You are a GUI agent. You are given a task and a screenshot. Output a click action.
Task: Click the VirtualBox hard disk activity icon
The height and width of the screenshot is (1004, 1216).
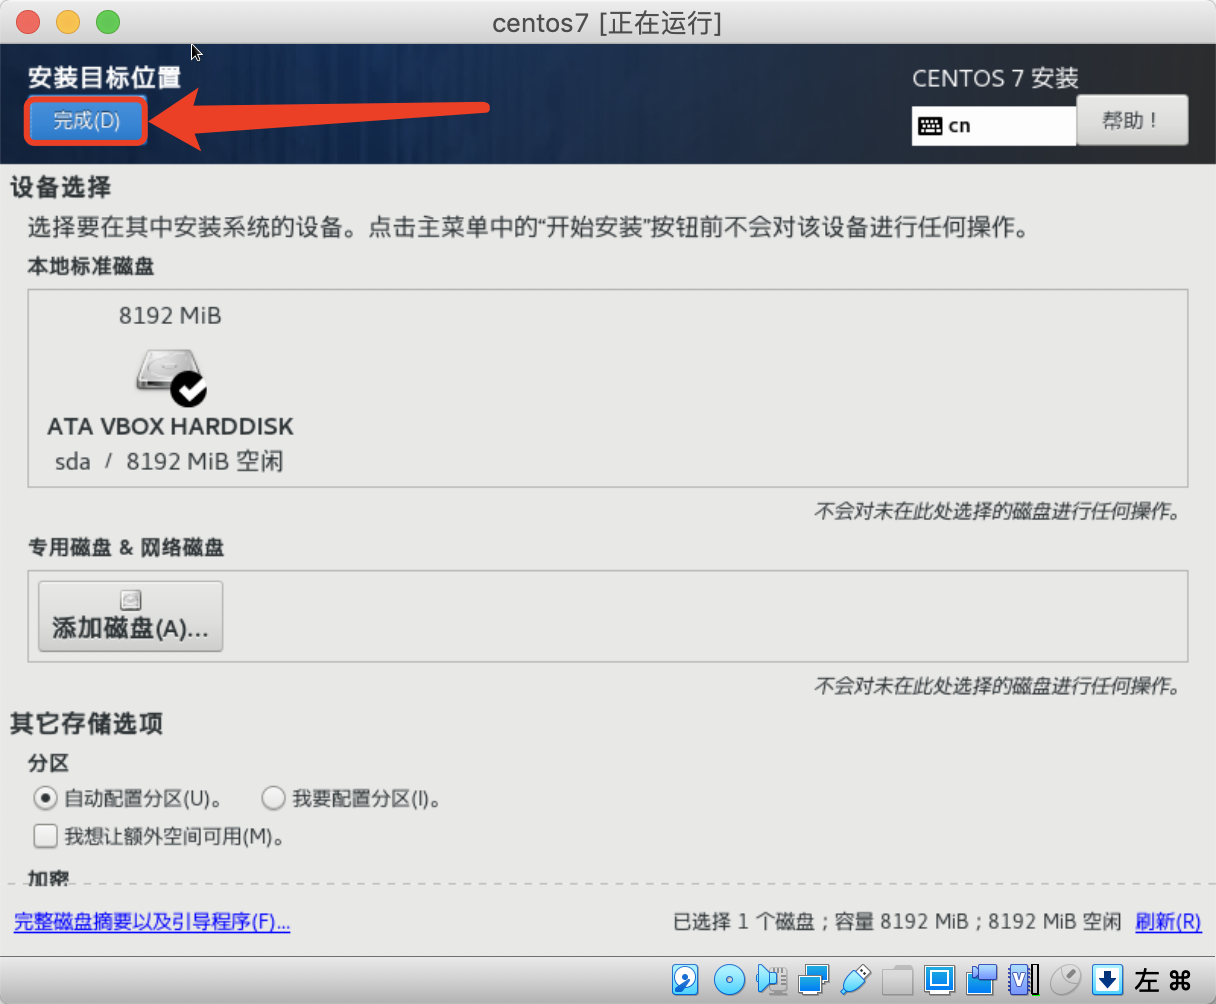tap(685, 979)
